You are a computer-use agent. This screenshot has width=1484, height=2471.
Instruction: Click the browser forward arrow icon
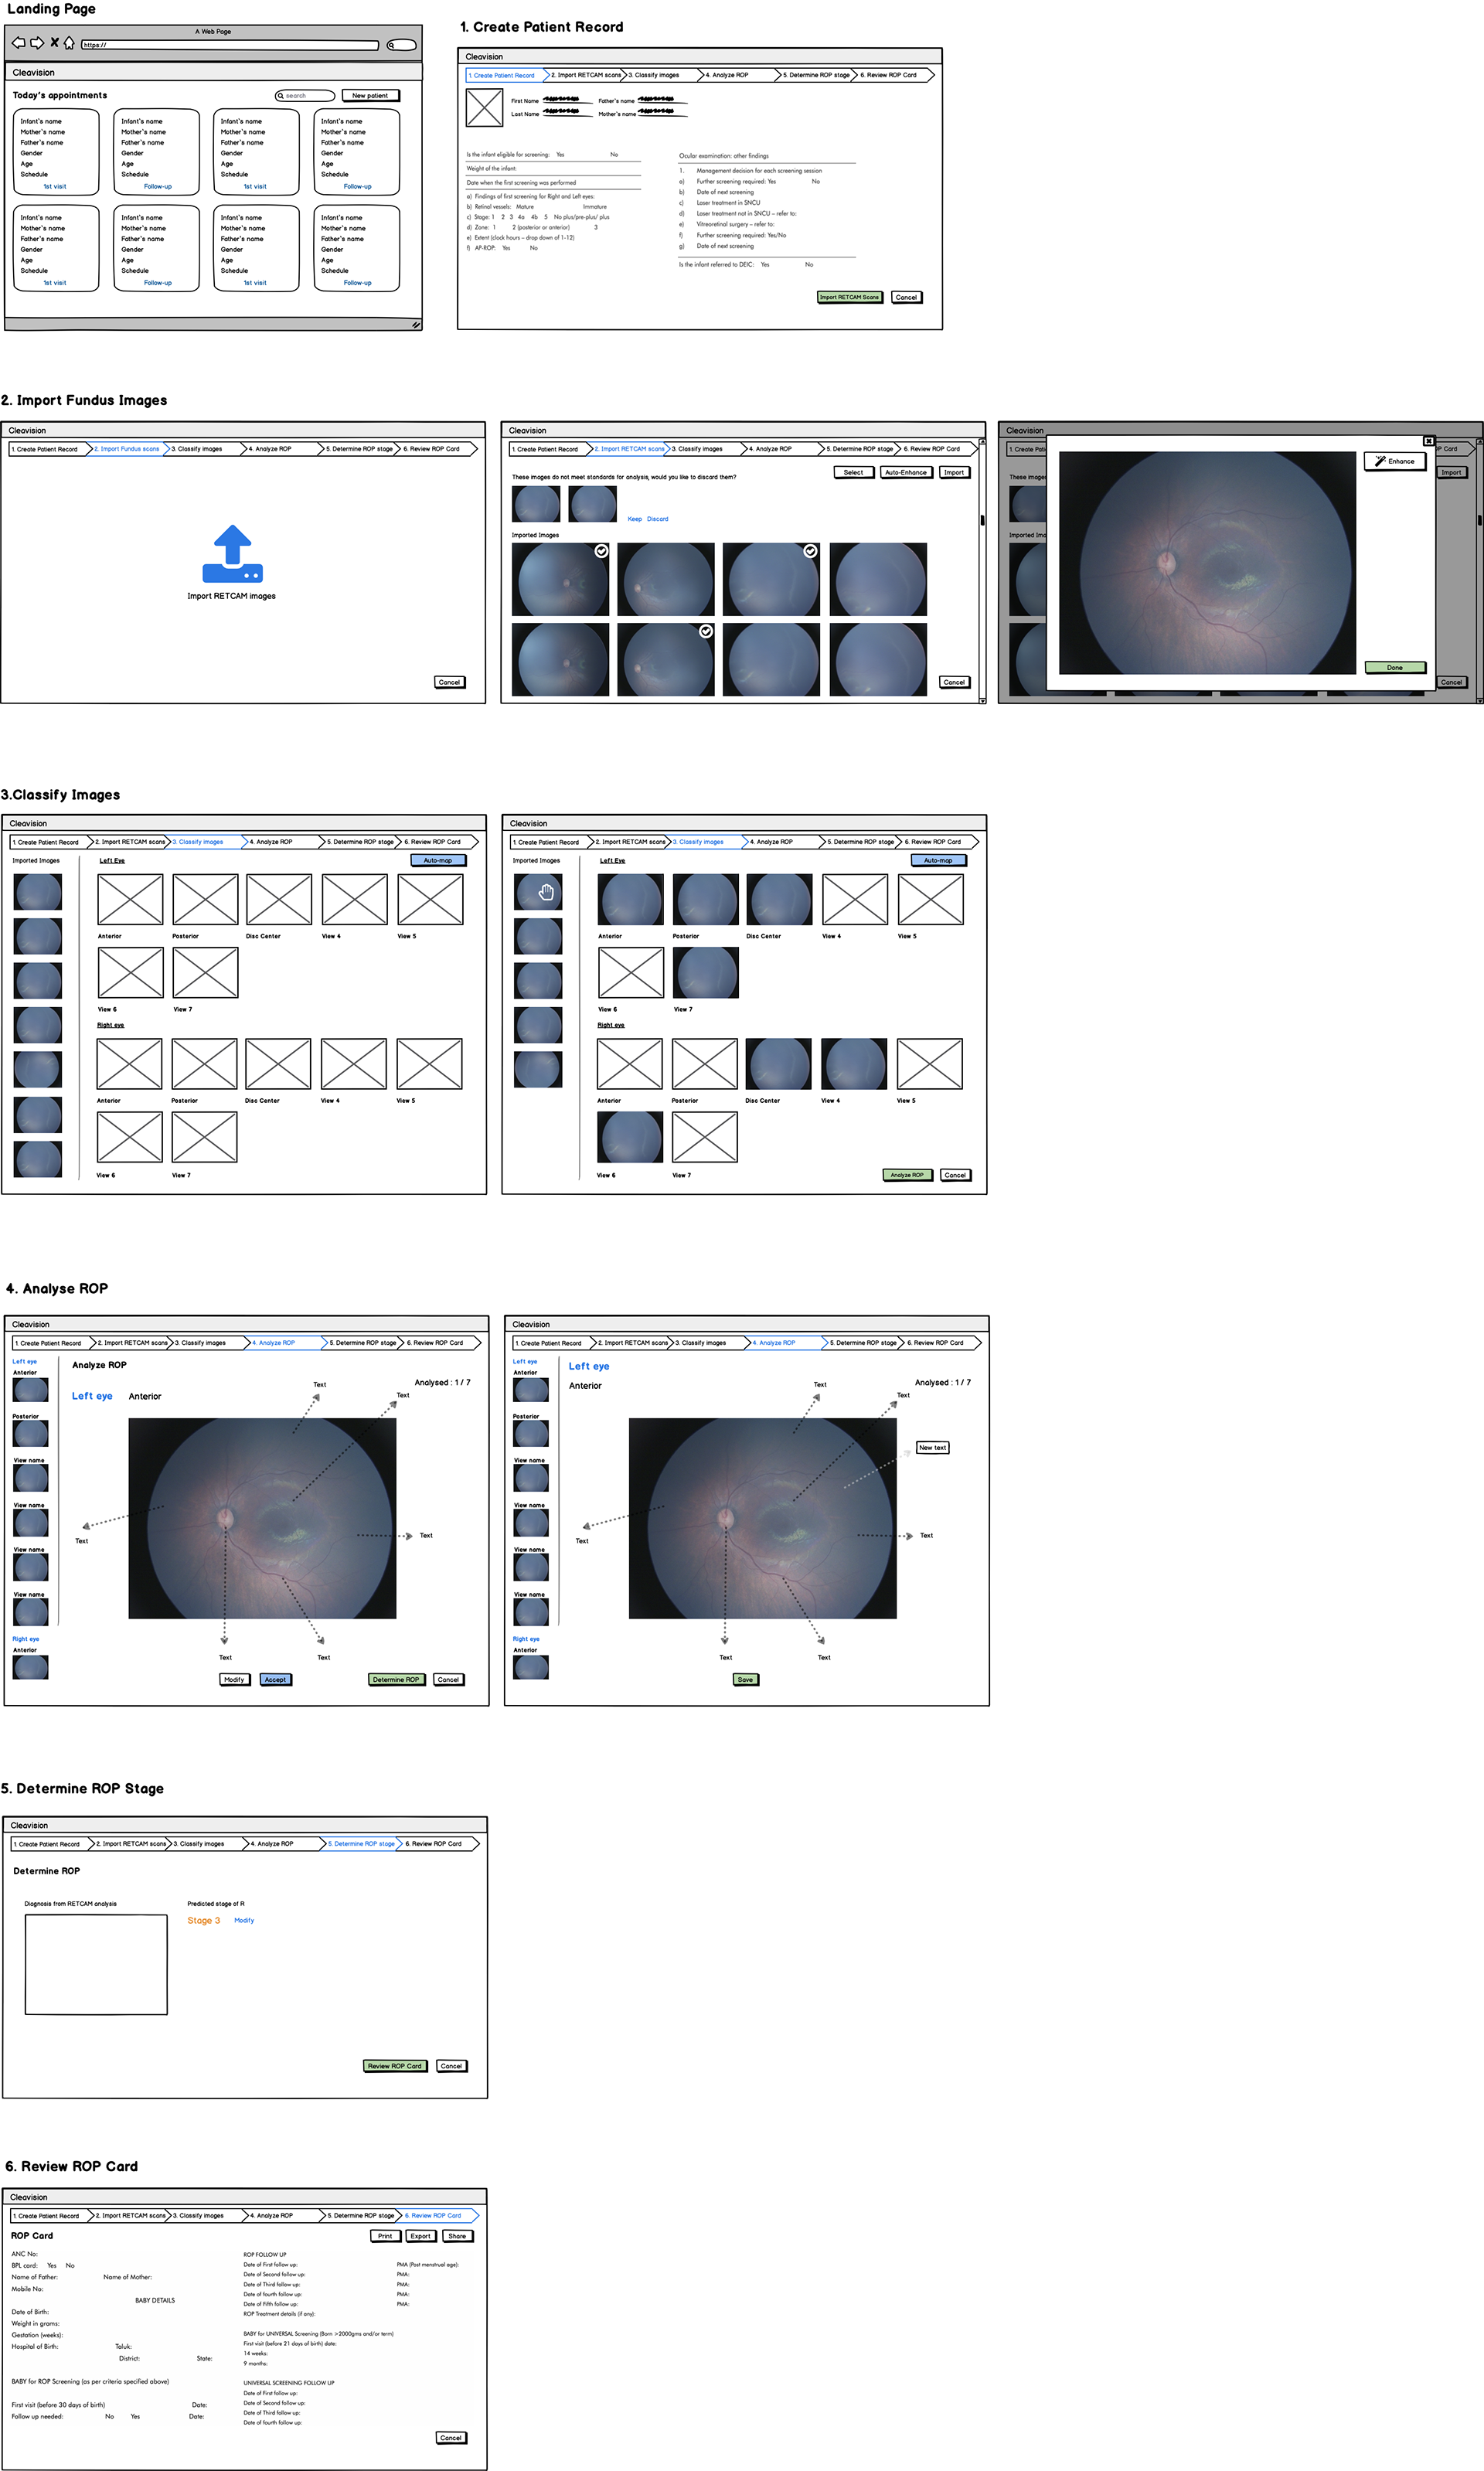[37, 43]
